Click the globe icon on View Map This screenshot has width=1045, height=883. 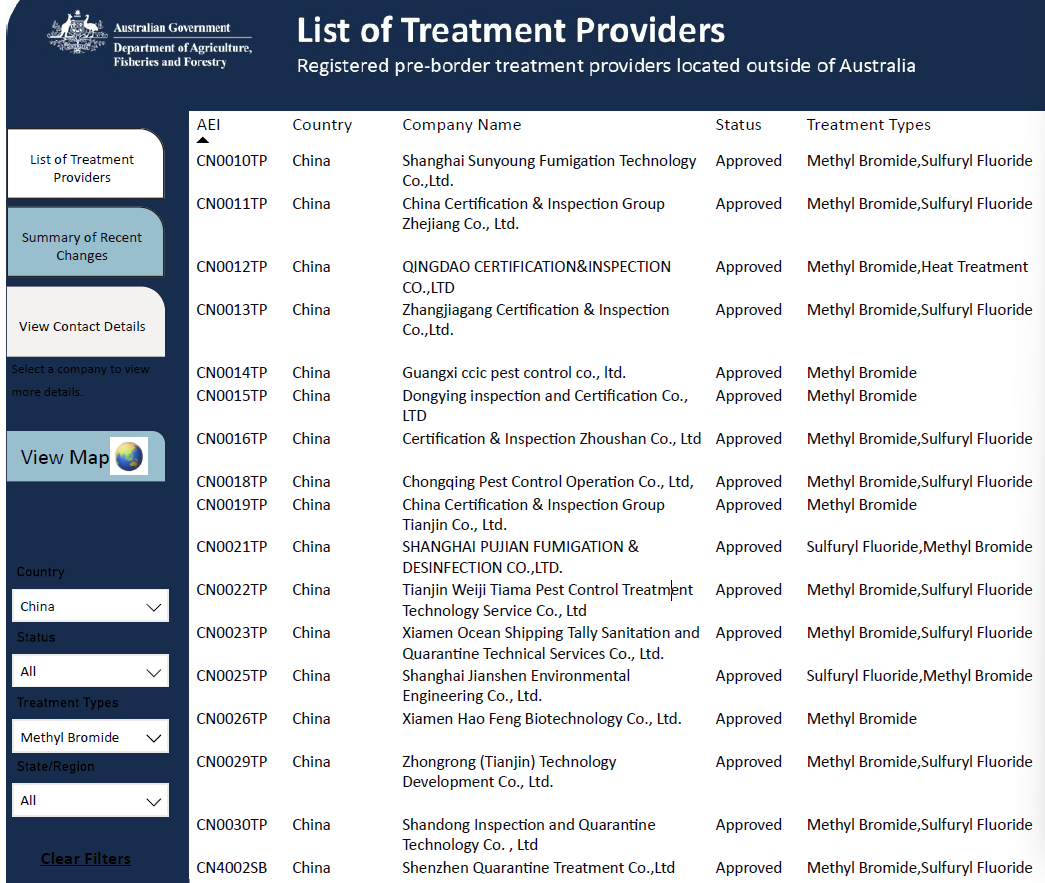[129, 457]
